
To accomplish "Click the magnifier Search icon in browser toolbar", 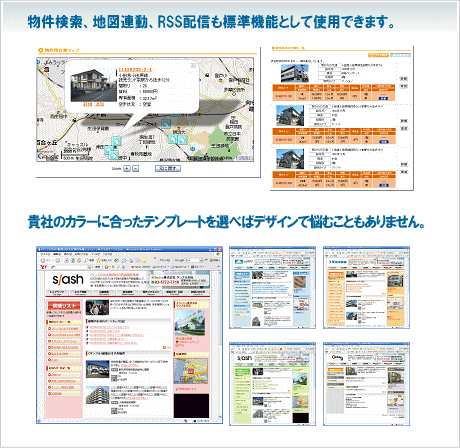I will point(86,260).
